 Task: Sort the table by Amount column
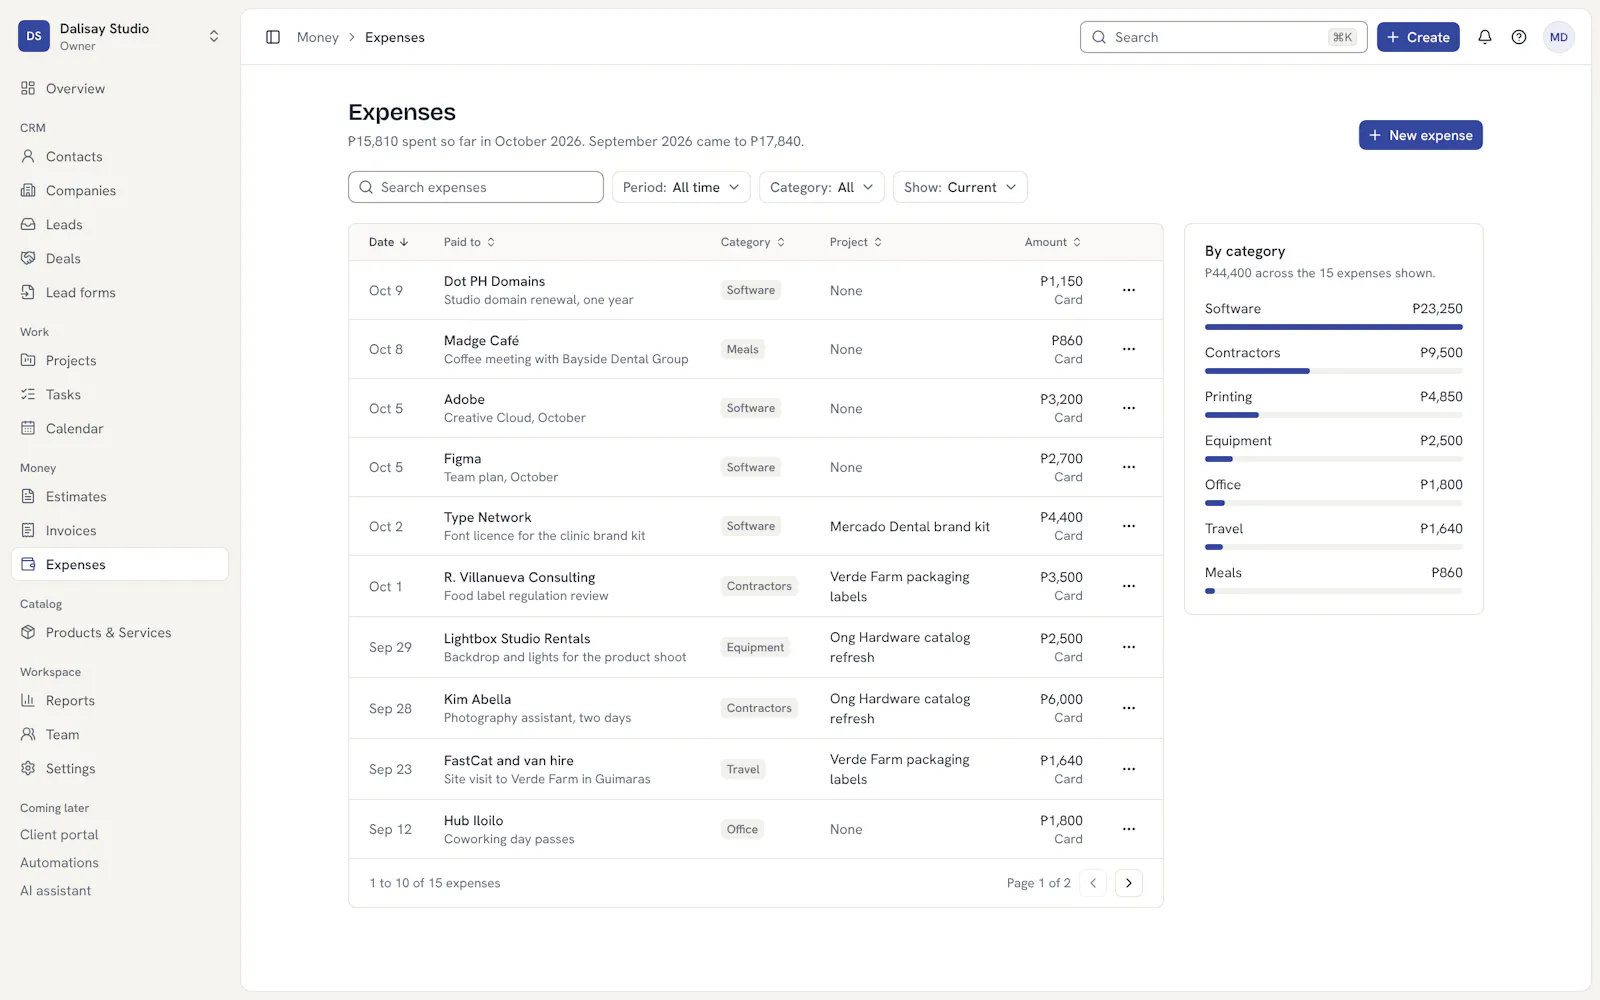coord(1053,242)
